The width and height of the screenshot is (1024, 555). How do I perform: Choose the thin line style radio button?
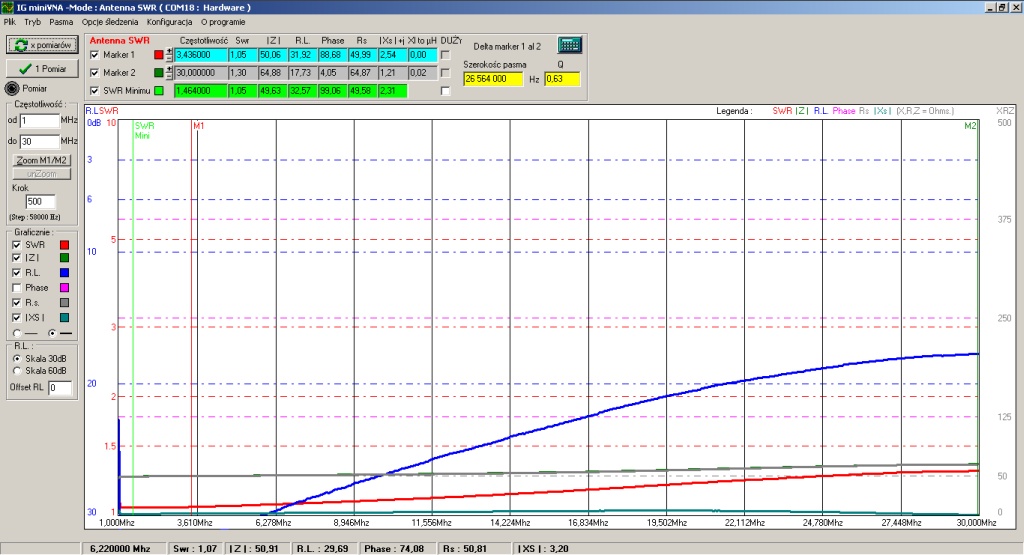point(15,332)
